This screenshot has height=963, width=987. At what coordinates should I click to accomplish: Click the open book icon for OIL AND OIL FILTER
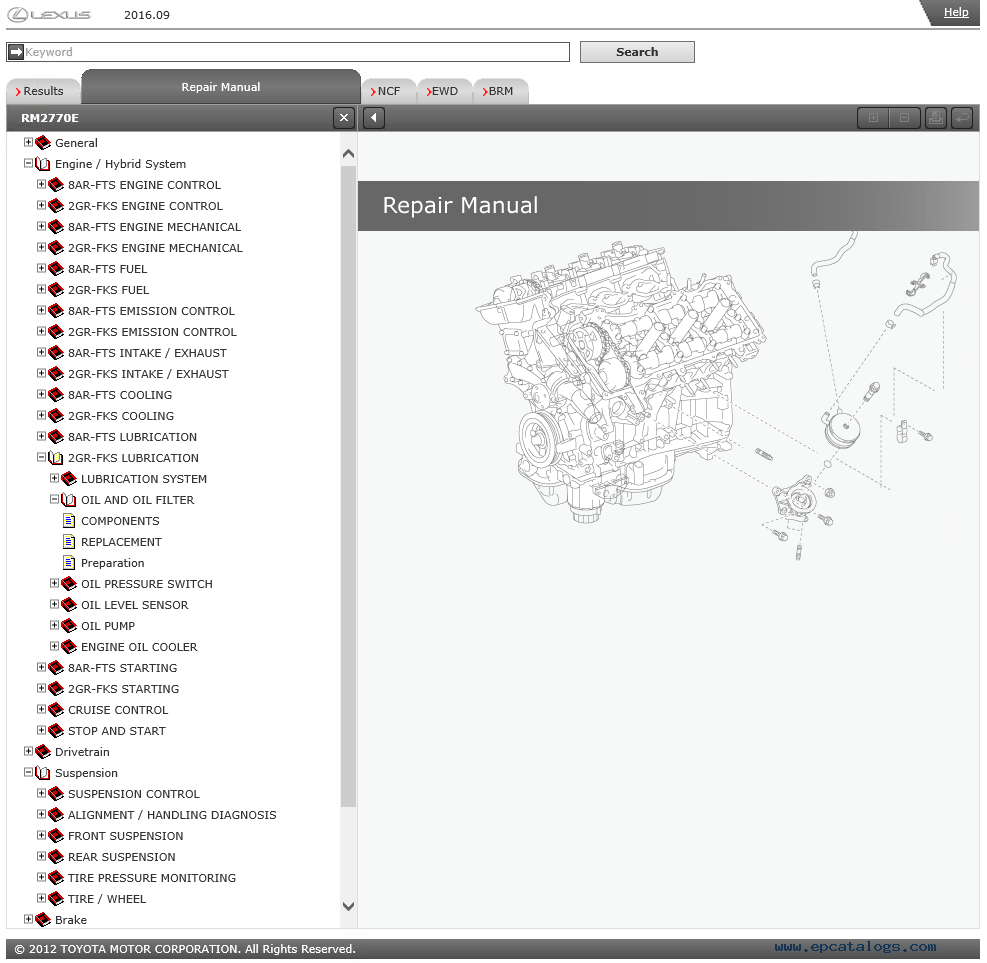tap(69, 500)
